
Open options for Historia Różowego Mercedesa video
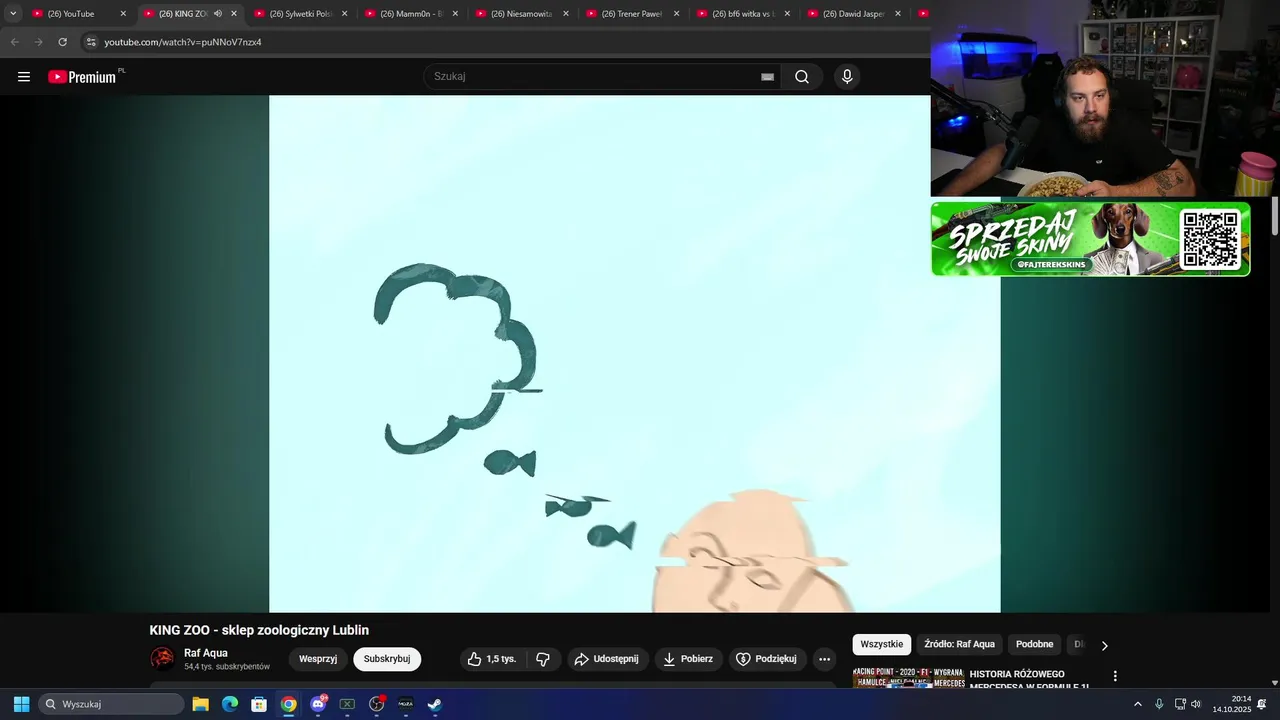point(1115,676)
